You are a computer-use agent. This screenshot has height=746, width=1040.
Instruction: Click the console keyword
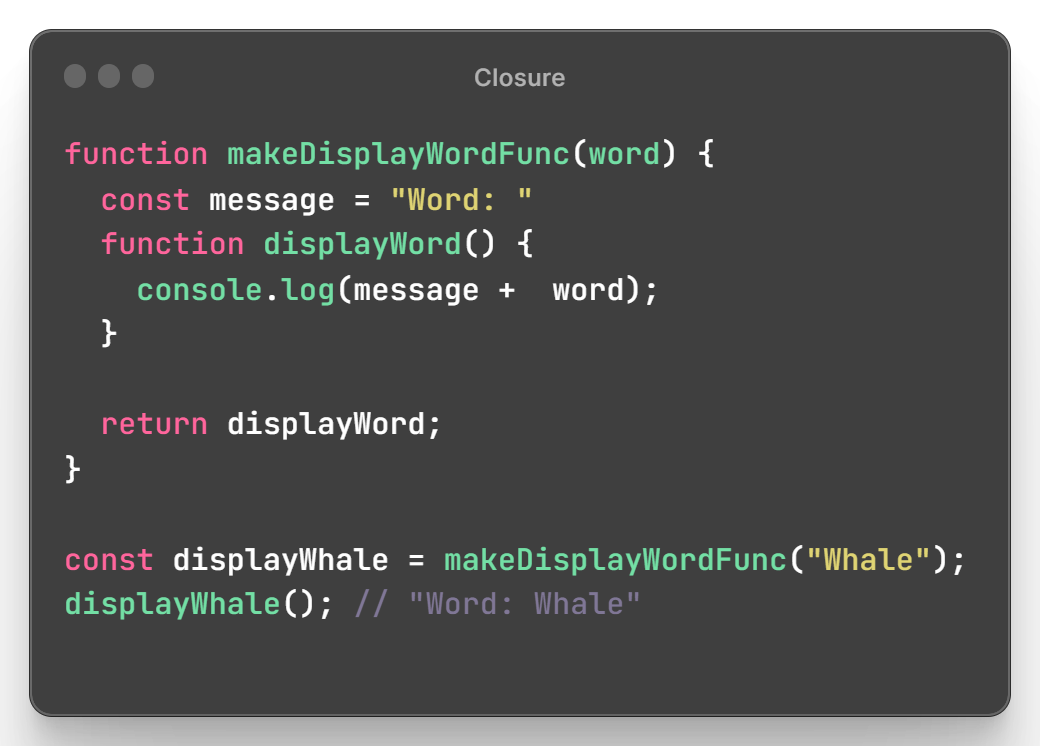[x=199, y=290]
